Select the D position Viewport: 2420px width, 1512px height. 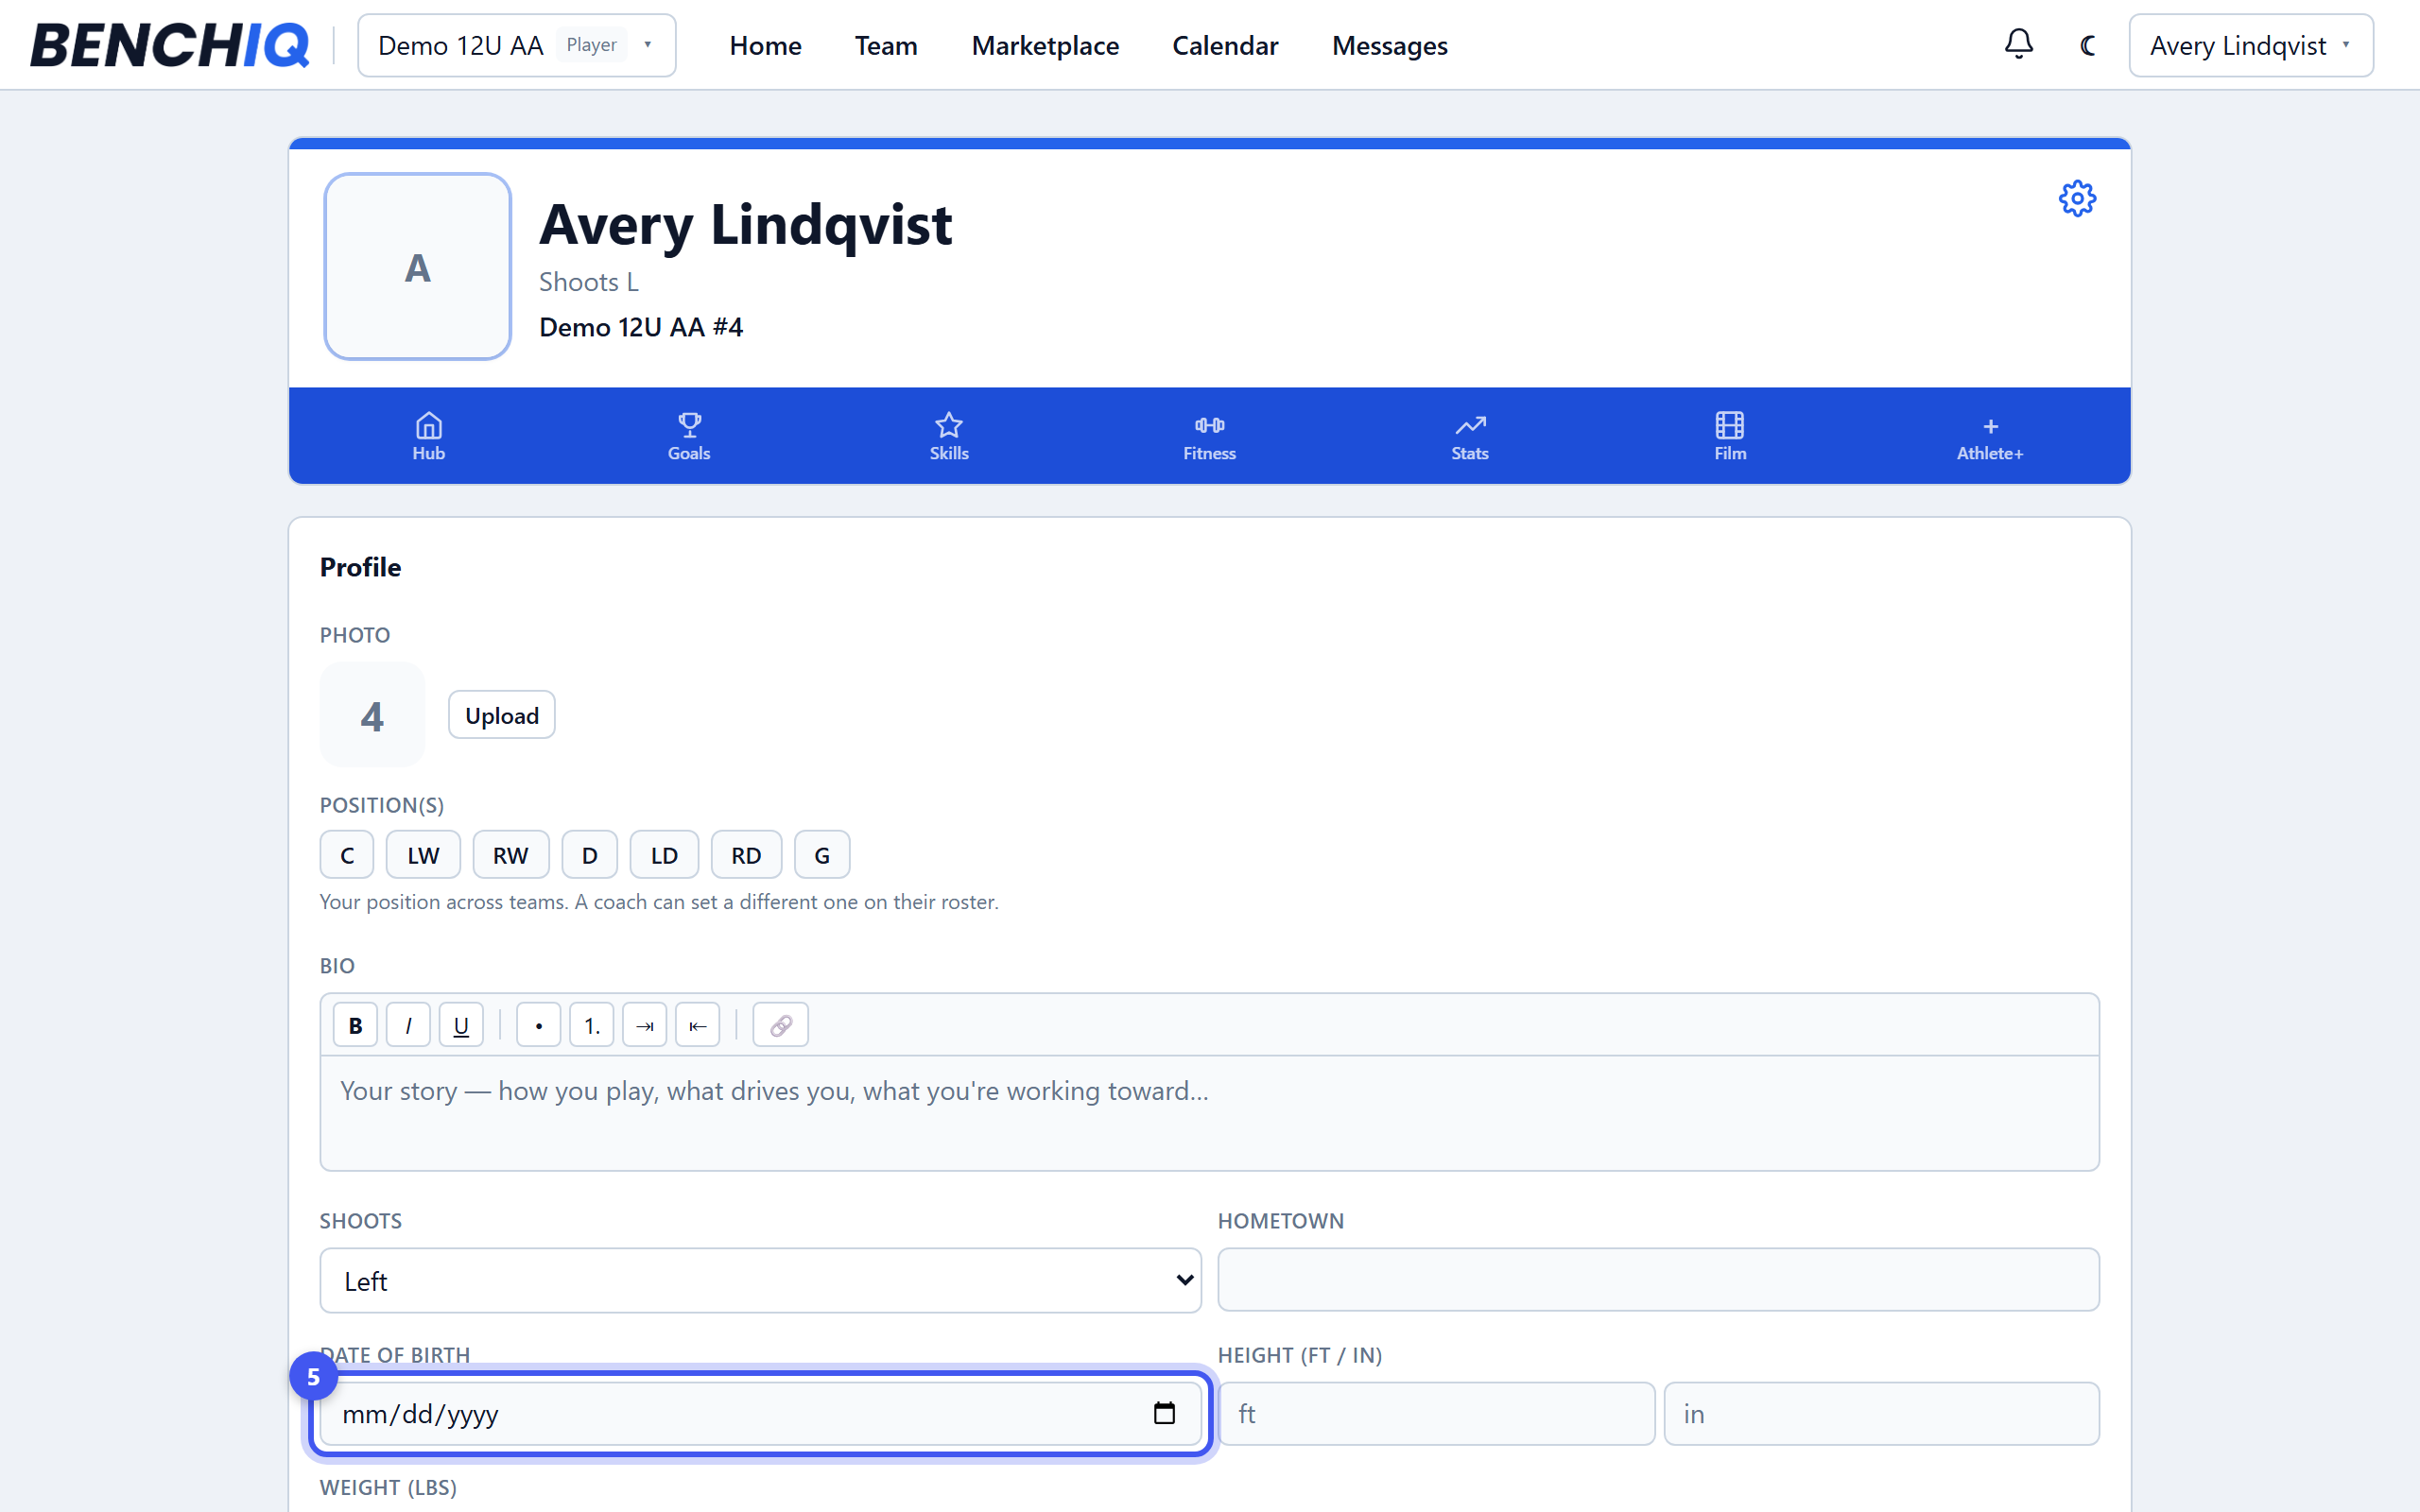click(x=590, y=855)
